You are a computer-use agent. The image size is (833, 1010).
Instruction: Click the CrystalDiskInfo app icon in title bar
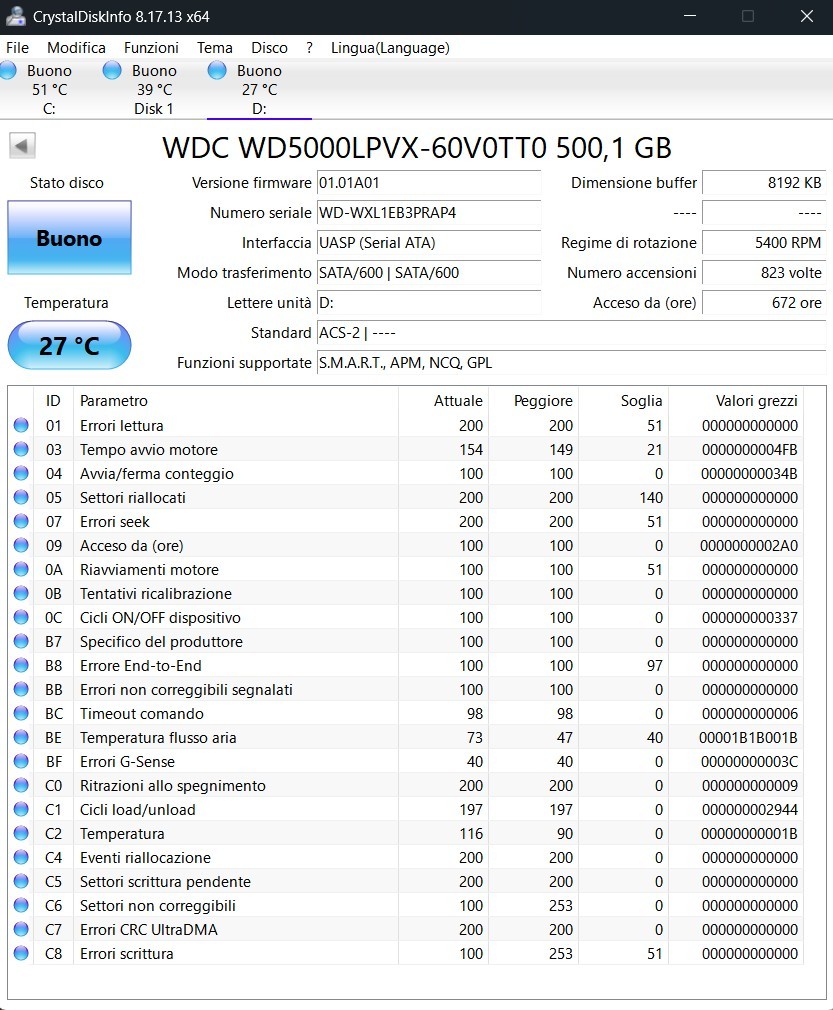tap(15, 16)
